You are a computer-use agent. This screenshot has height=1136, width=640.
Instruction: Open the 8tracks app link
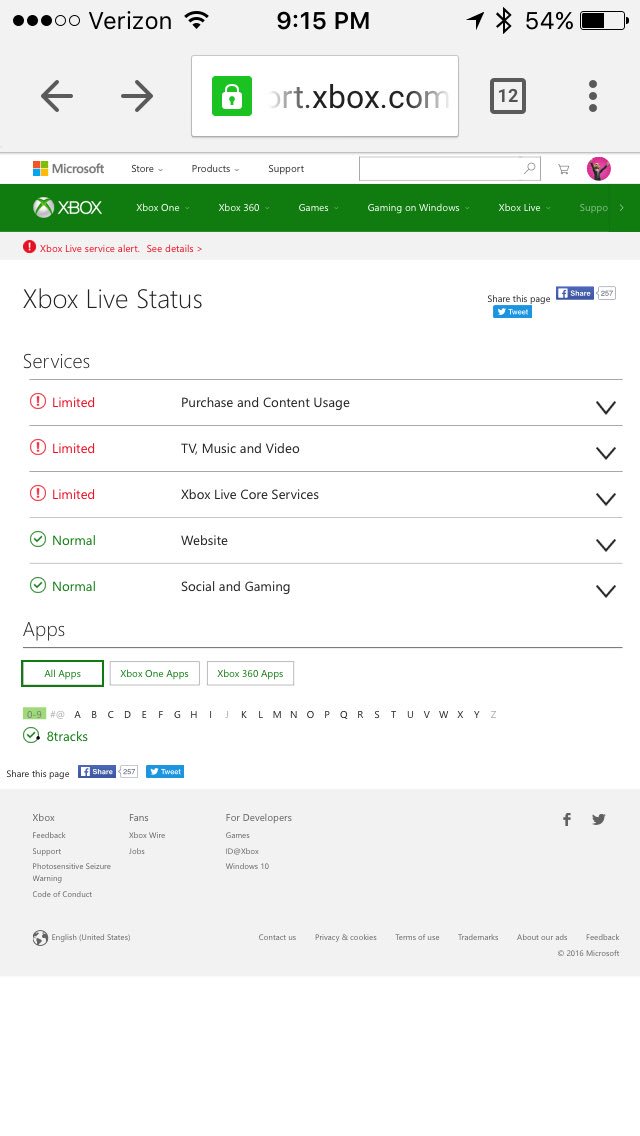point(67,736)
